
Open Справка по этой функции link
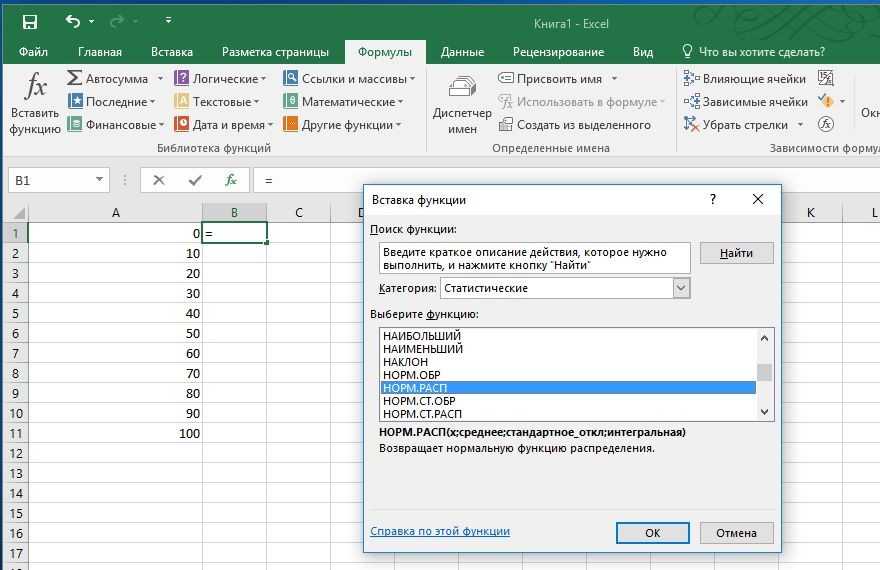[x=440, y=531]
